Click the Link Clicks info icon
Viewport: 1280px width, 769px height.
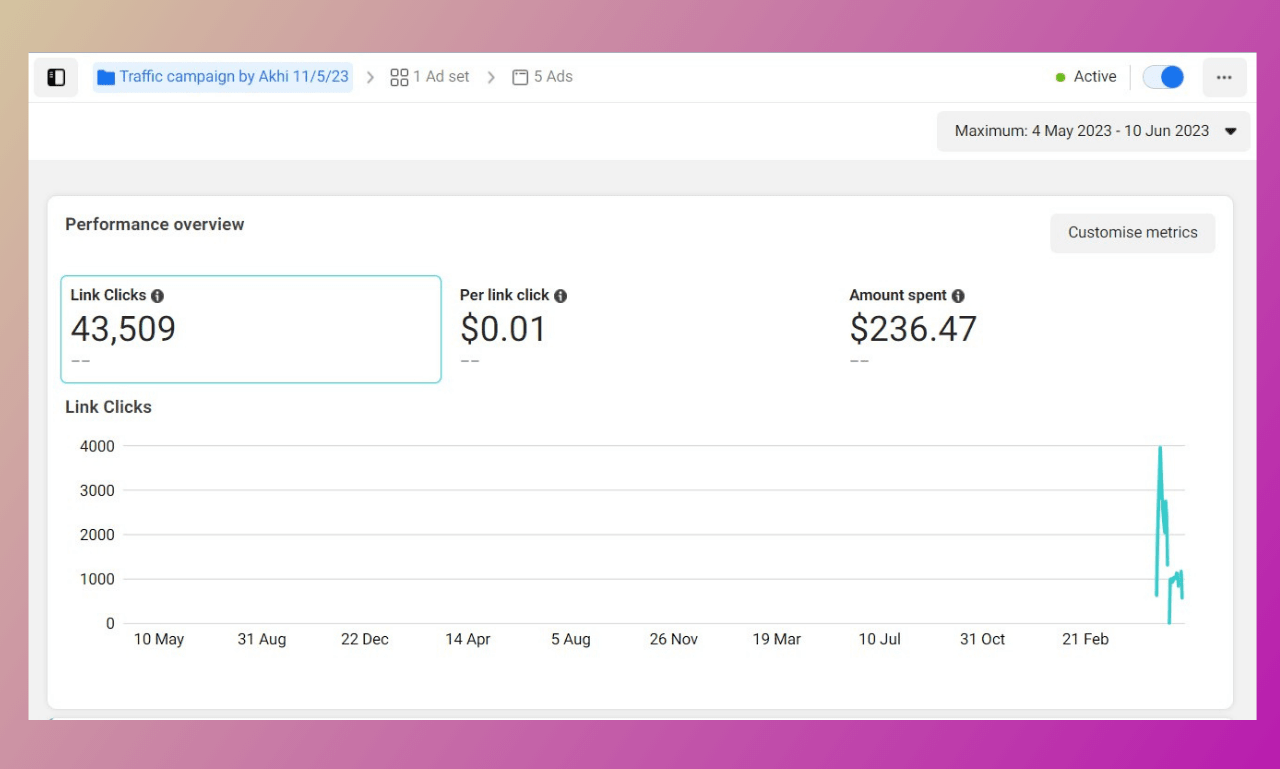pos(157,296)
